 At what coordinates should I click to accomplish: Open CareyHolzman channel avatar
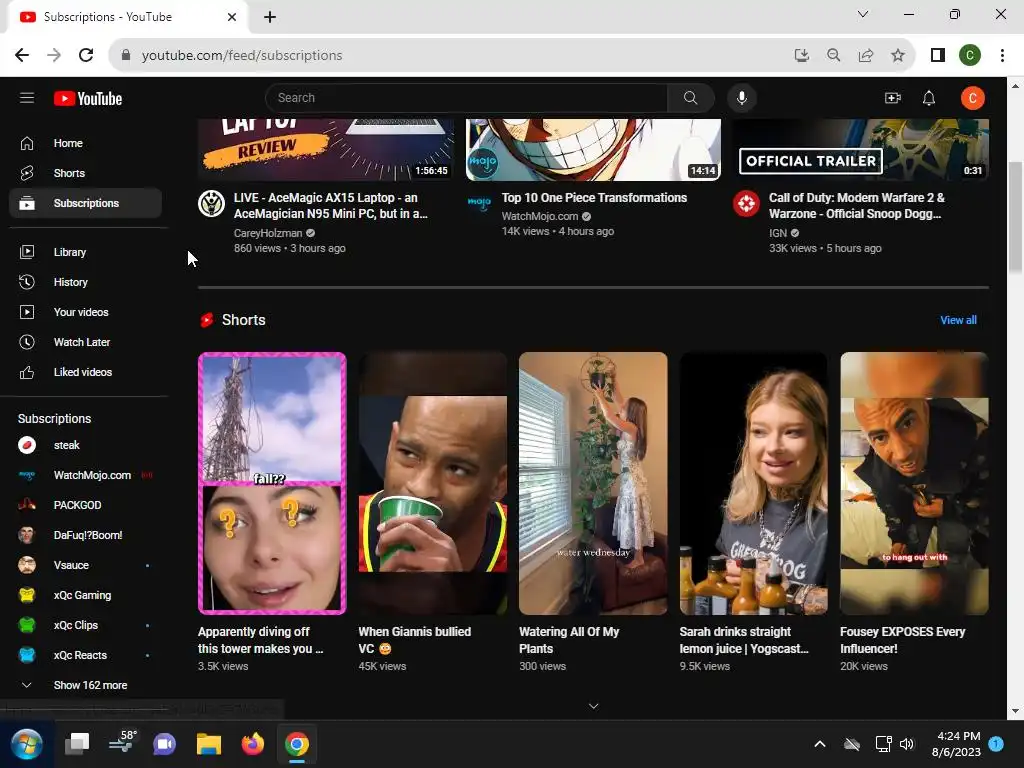pyautogui.click(x=212, y=204)
